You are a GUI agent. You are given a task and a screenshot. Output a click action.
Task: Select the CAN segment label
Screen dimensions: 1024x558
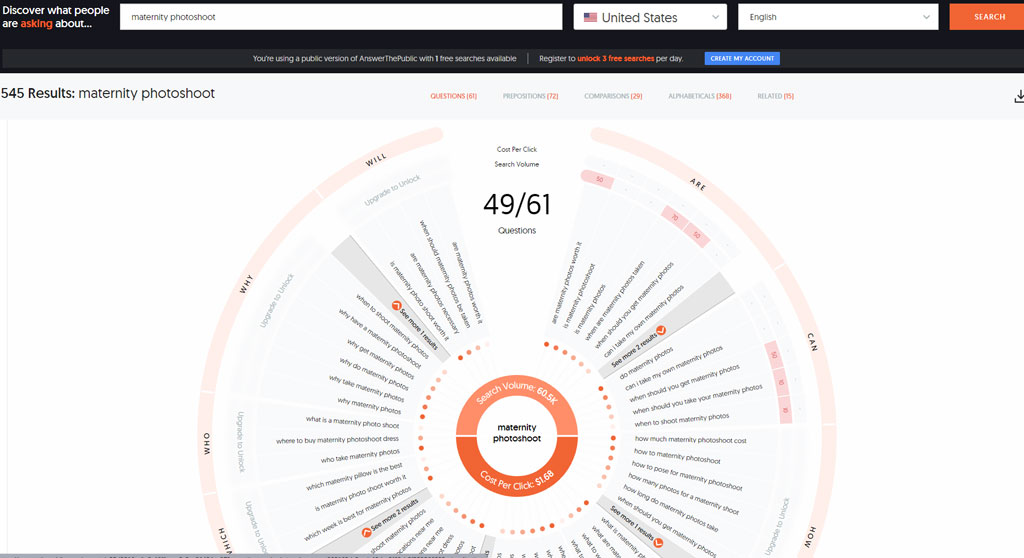pyautogui.click(x=812, y=342)
